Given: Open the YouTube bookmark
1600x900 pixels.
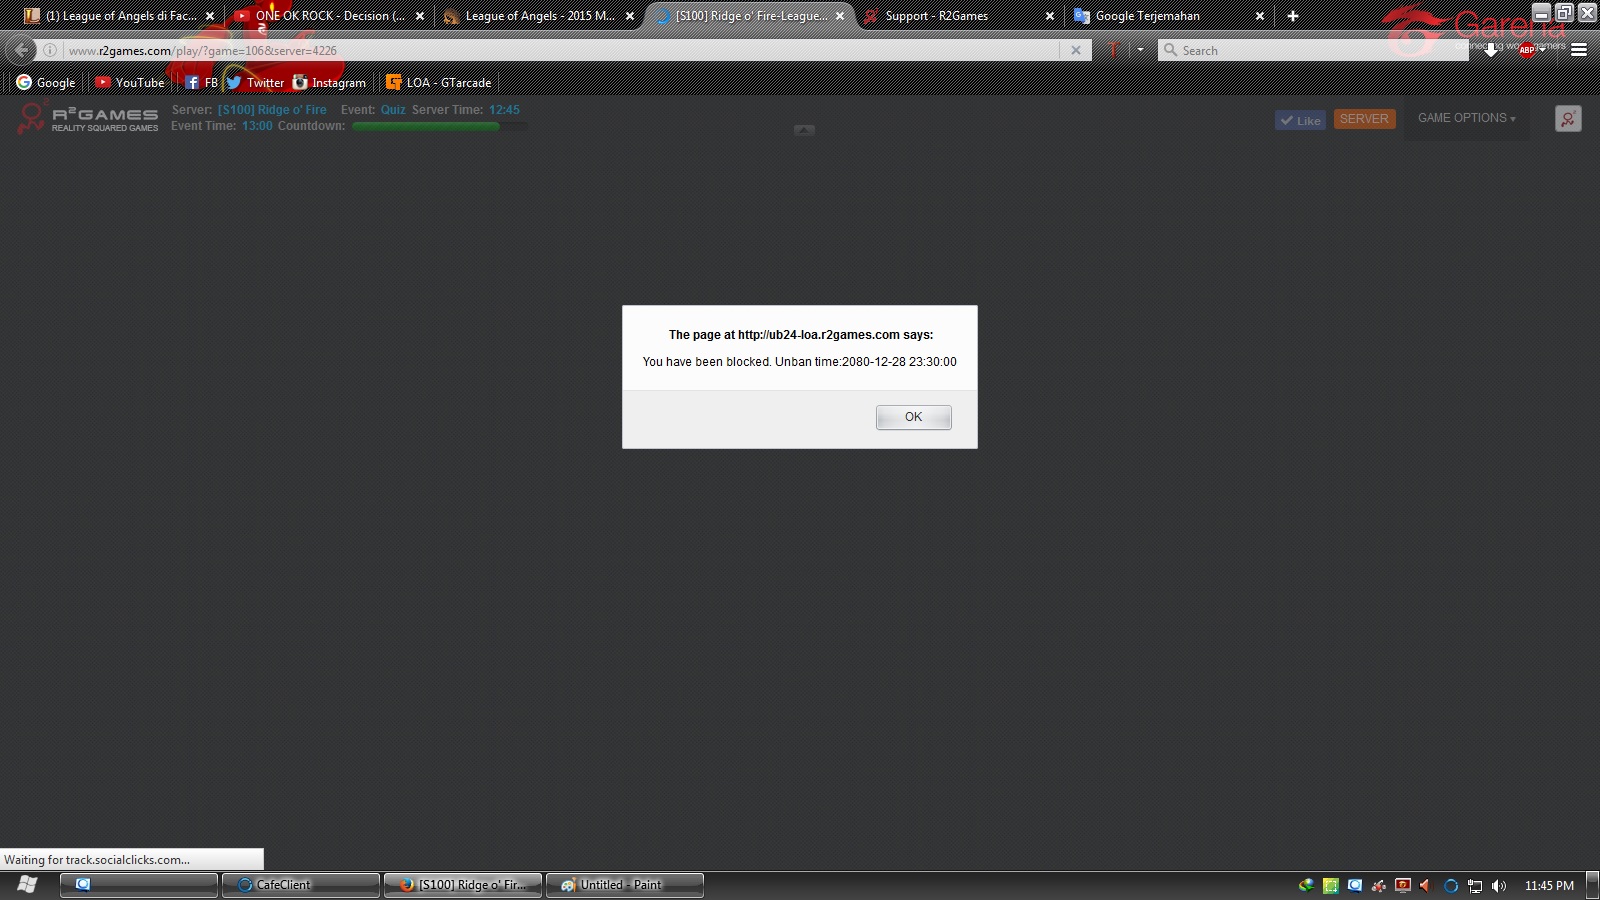Looking at the screenshot, I should [x=130, y=83].
